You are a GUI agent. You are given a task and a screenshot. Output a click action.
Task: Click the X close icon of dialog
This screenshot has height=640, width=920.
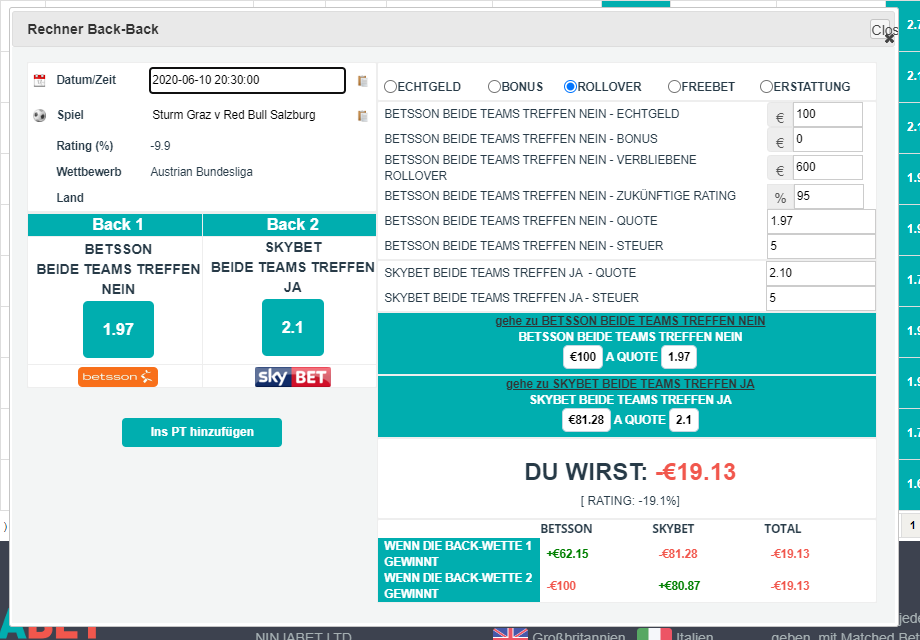pos(889,39)
